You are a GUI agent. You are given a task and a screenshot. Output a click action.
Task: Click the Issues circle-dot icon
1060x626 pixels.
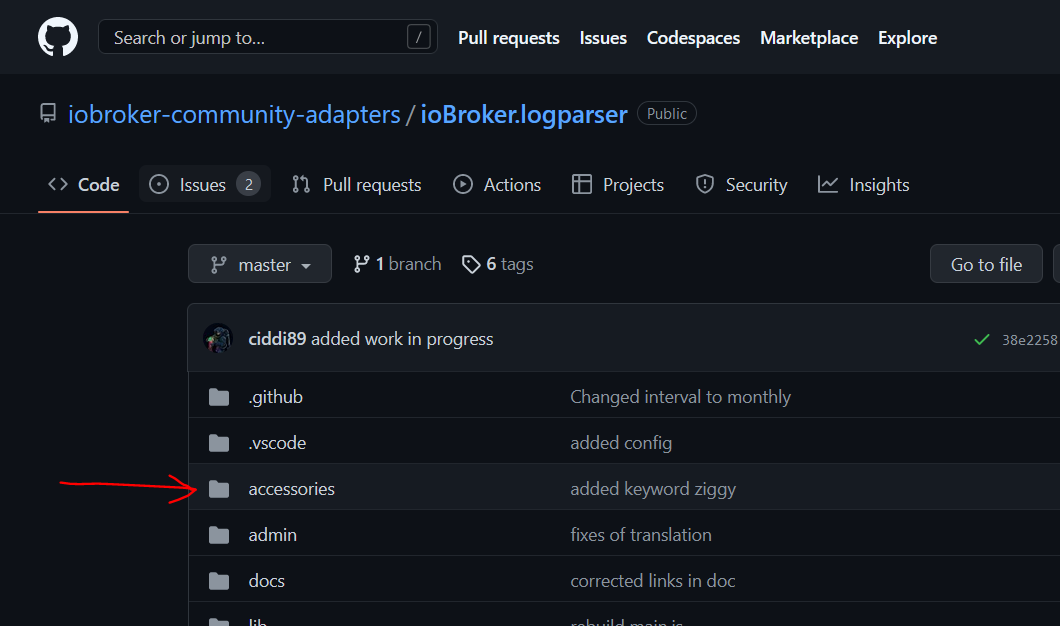click(159, 184)
